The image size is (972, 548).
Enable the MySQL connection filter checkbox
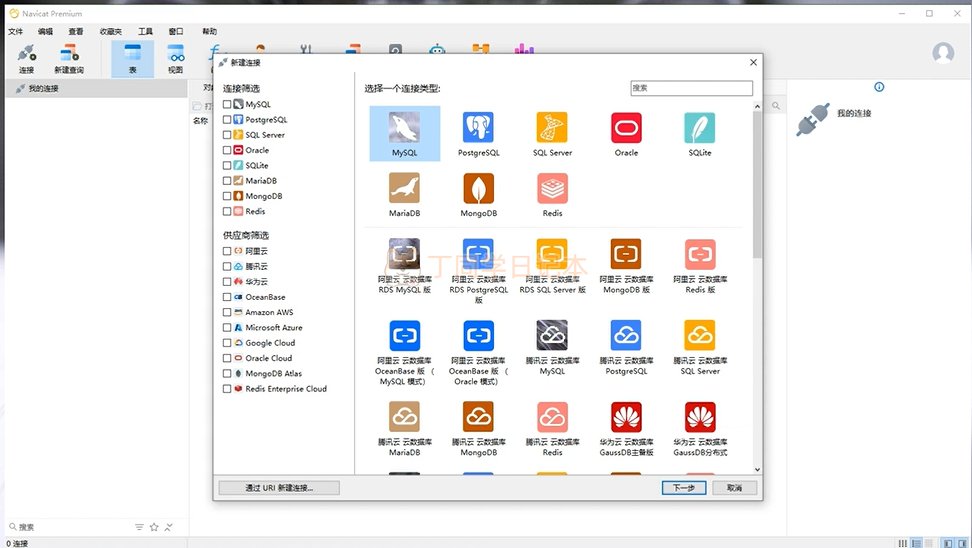(227, 104)
